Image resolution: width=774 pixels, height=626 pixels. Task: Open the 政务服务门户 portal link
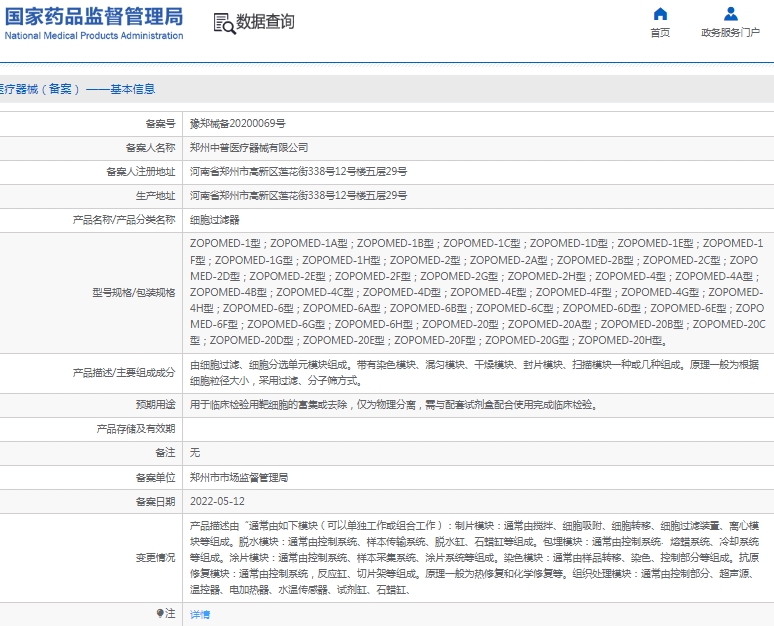731,33
